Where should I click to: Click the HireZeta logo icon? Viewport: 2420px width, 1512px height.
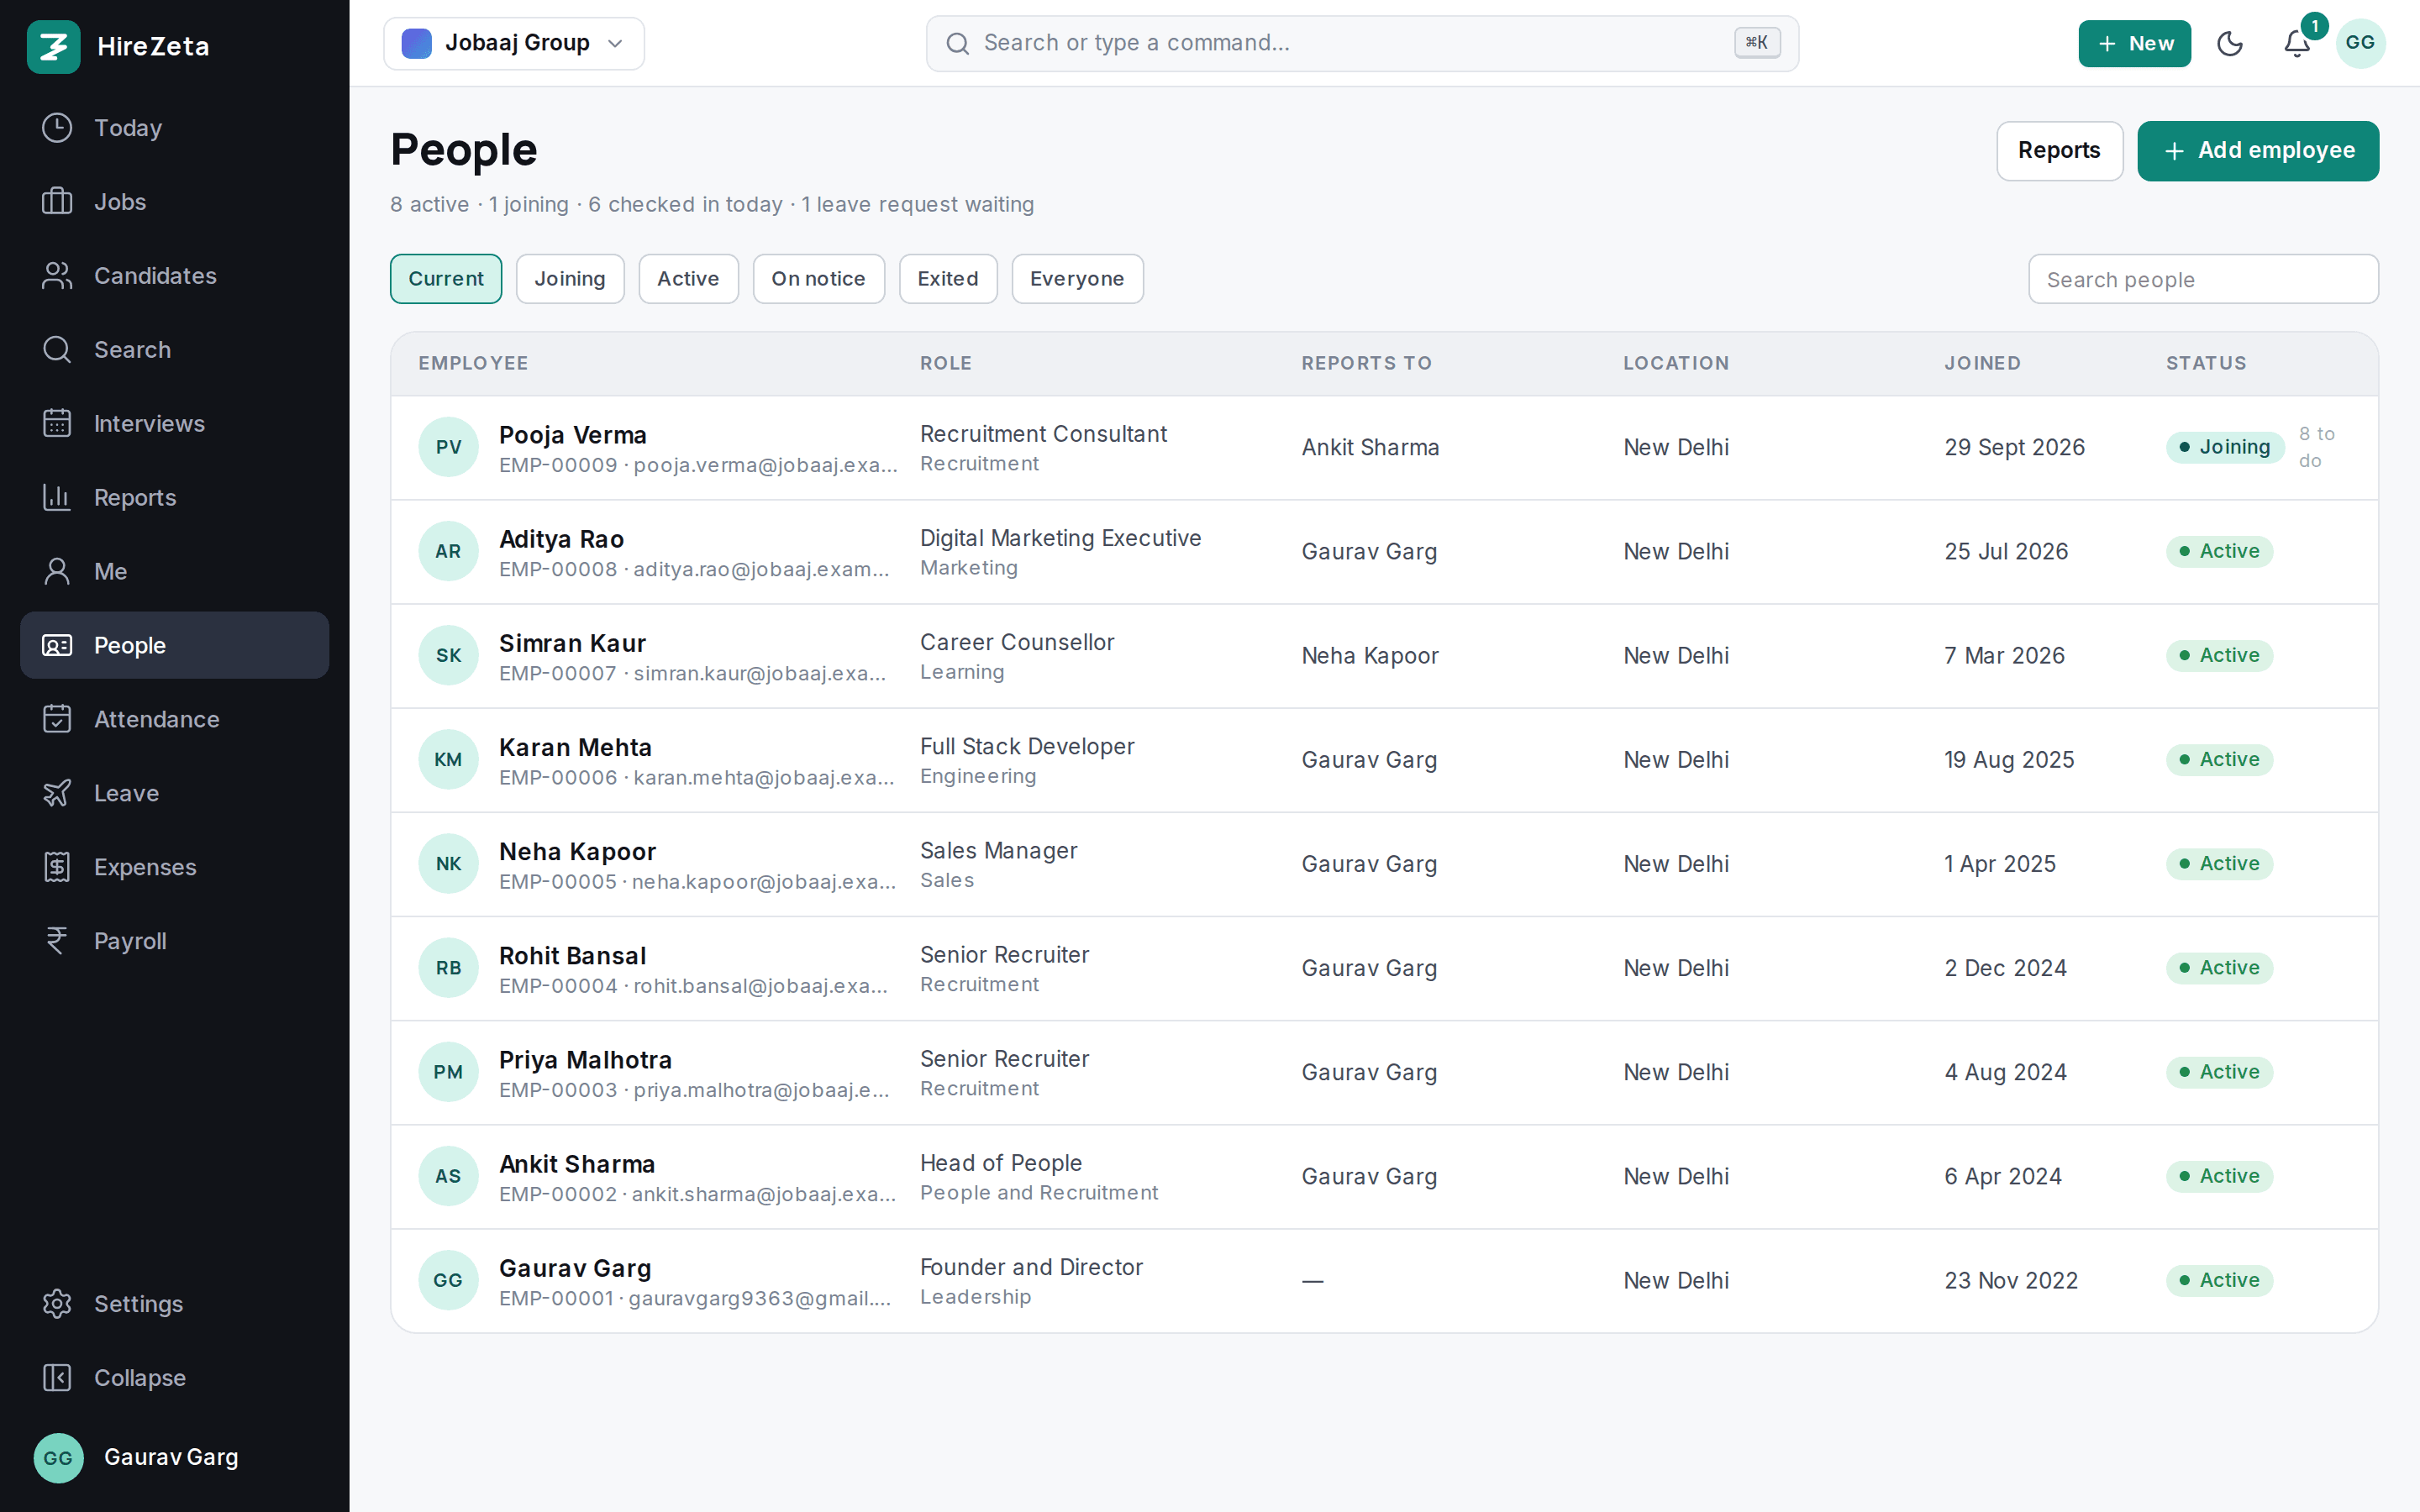[x=54, y=46]
